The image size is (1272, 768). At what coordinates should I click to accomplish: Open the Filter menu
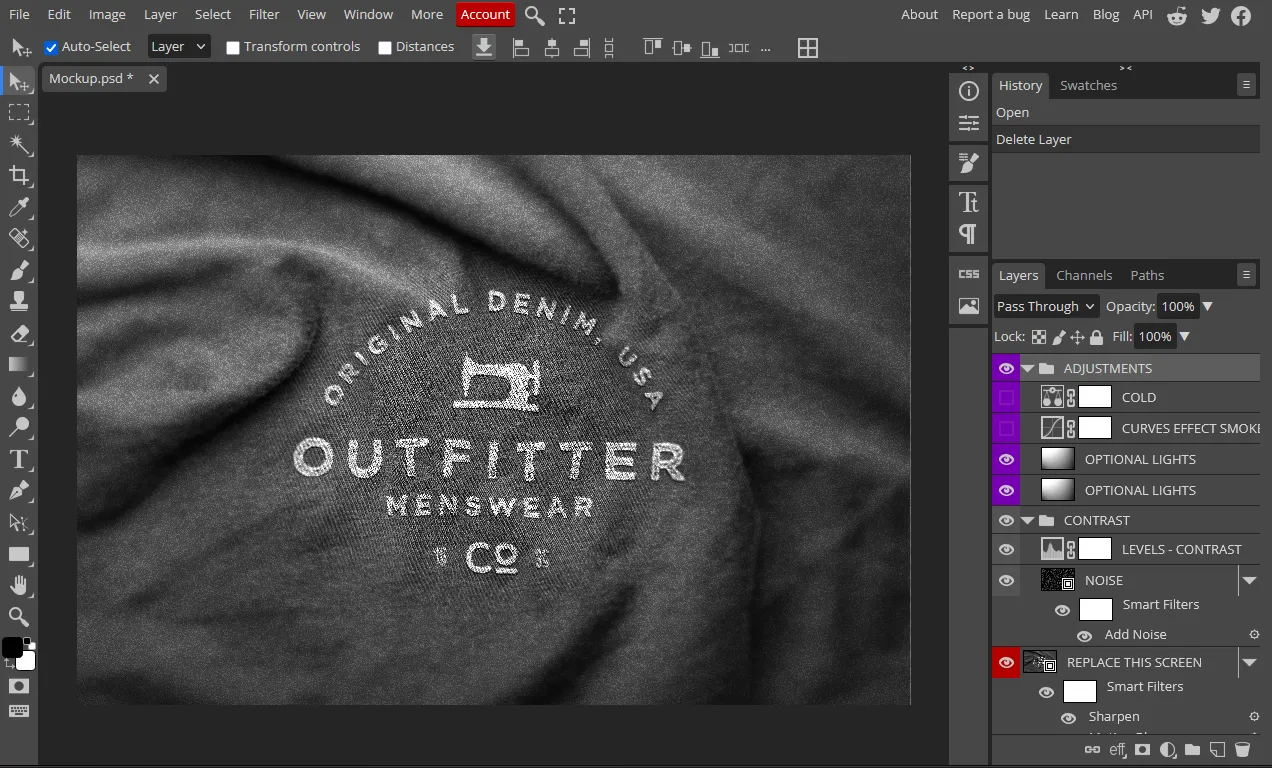click(x=264, y=14)
